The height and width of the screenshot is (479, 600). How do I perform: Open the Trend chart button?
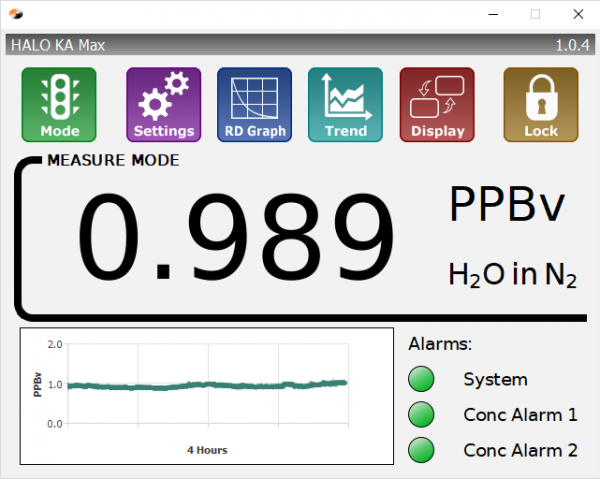coord(345,104)
